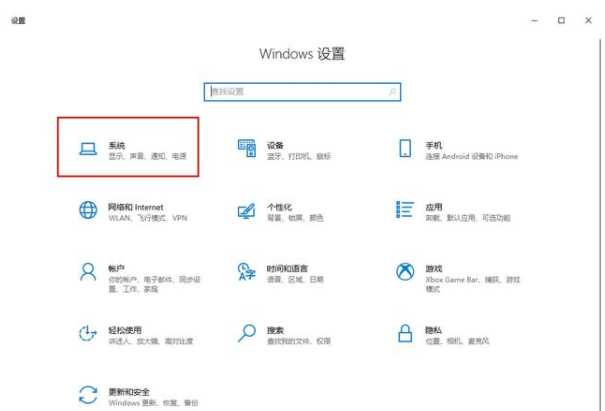Select the 搜索 category title

coord(275,330)
